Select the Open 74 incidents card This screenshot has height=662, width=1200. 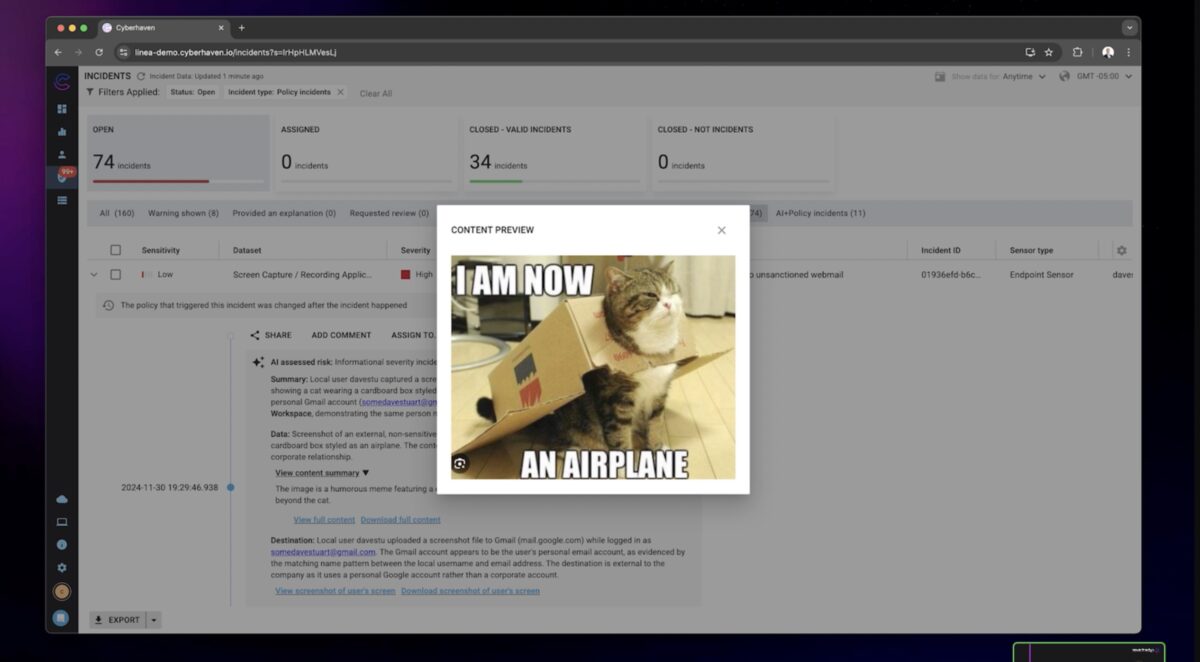click(178, 152)
